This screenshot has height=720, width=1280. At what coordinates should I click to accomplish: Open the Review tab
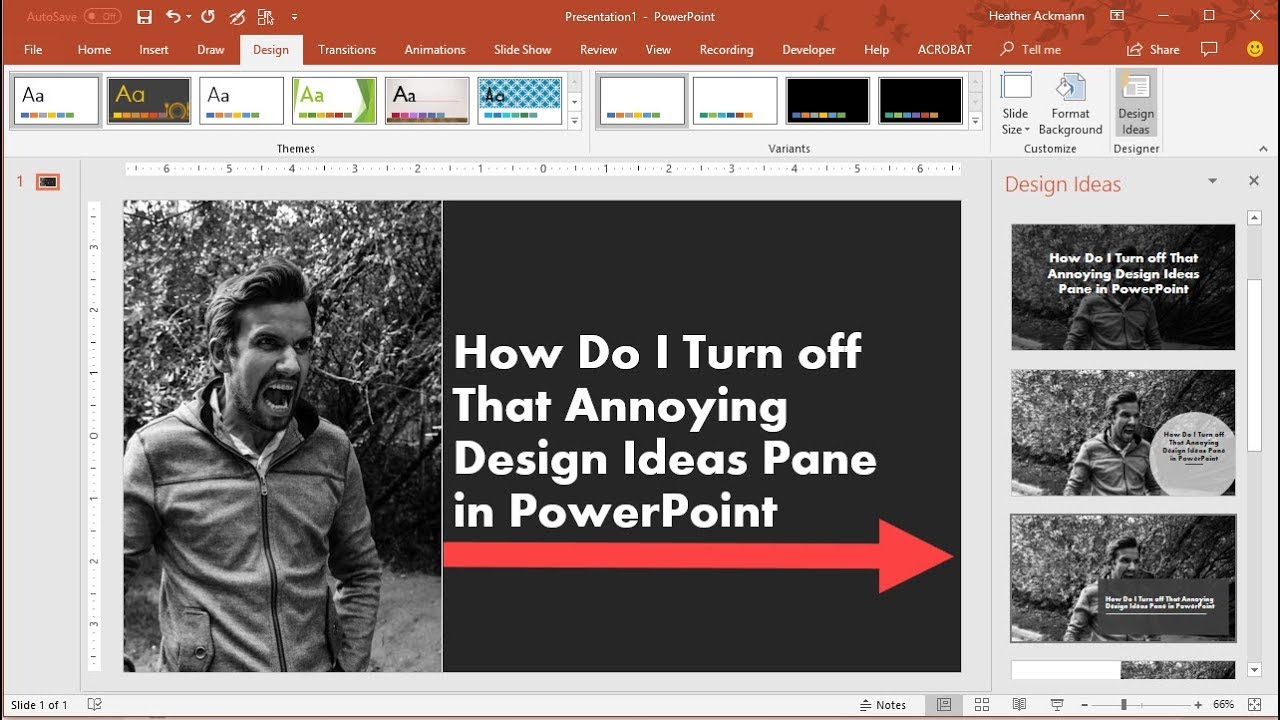[599, 49]
